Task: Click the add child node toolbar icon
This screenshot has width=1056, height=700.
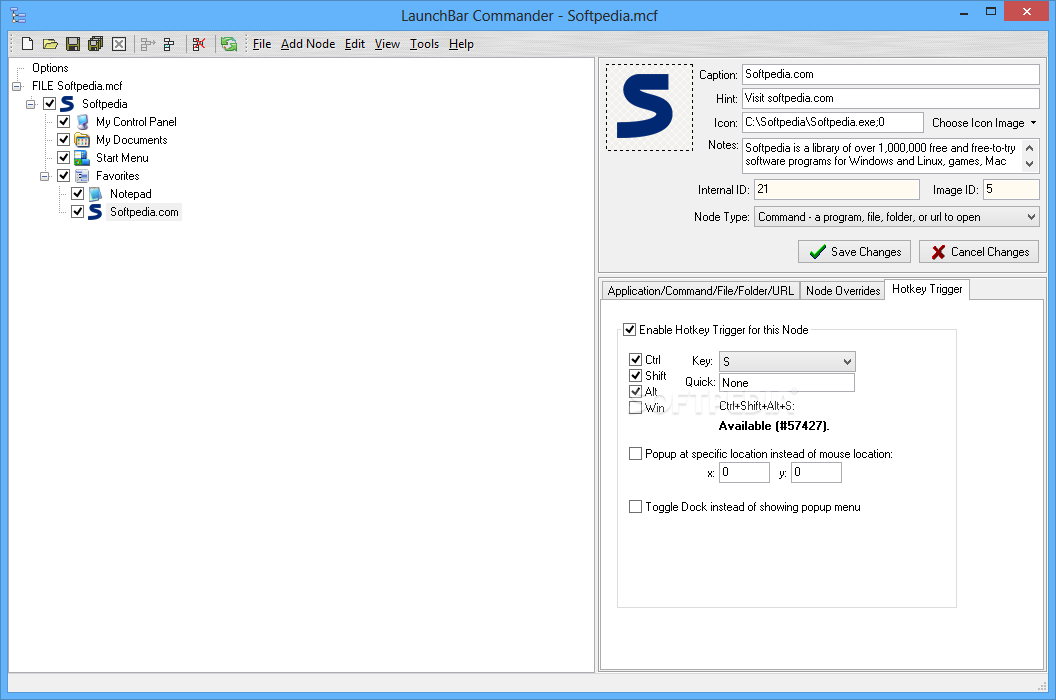Action: [169, 44]
